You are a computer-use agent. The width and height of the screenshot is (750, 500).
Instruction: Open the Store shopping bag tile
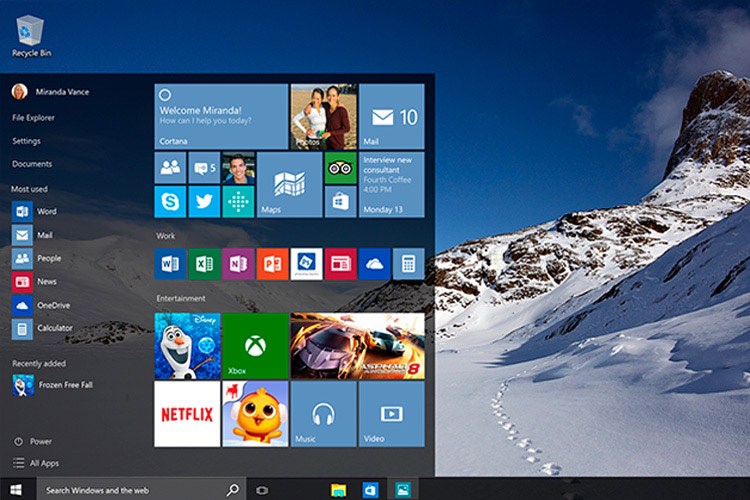pos(341,201)
